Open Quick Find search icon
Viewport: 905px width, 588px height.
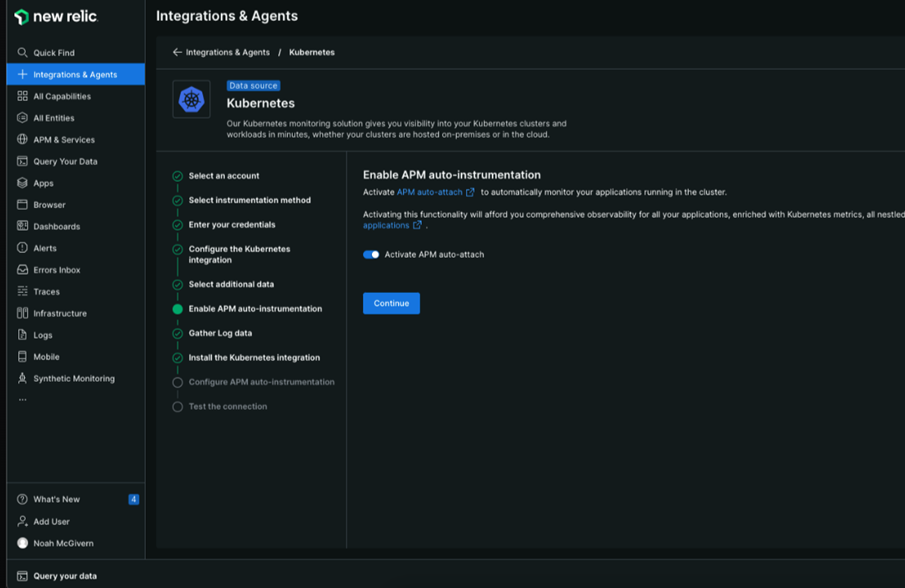coord(23,53)
